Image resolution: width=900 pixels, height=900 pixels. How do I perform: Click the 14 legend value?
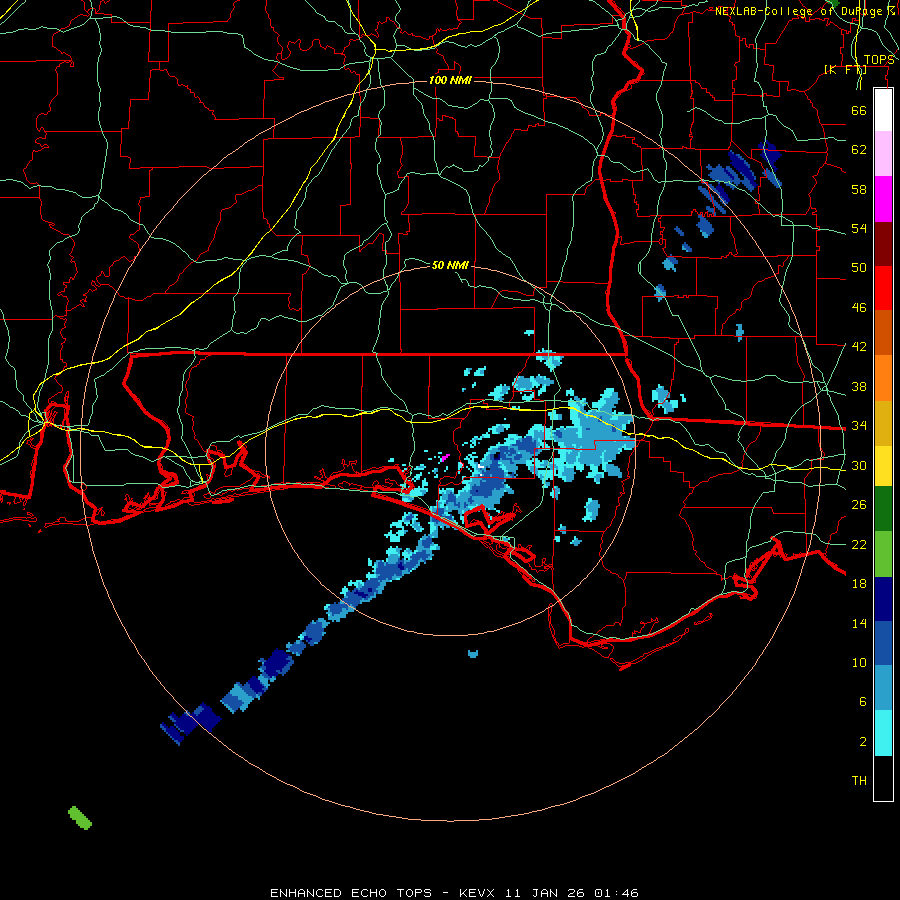[859, 623]
